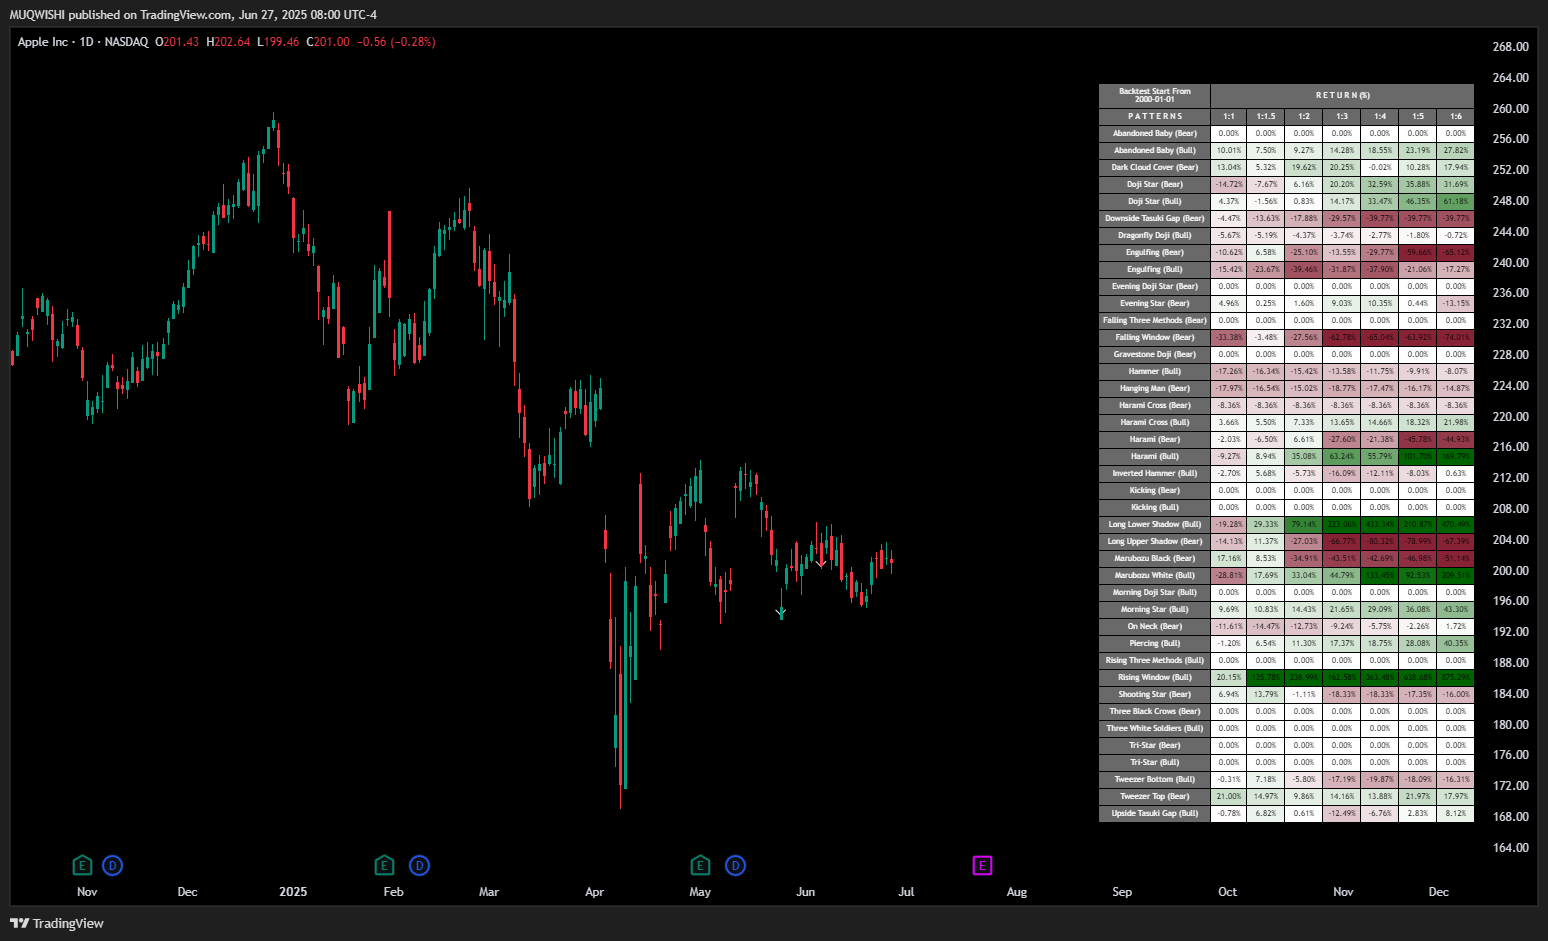This screenshot has width=1548, height=941.
Task: Select the Rising Window (Bull) label
Action: coord(1155,678)
